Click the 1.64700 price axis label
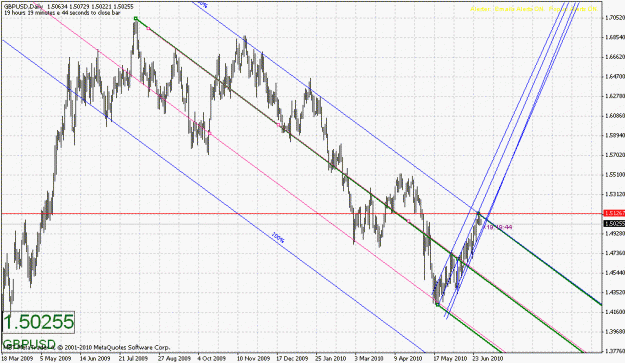Screen dimensions: 625x363 pos(615,76)
